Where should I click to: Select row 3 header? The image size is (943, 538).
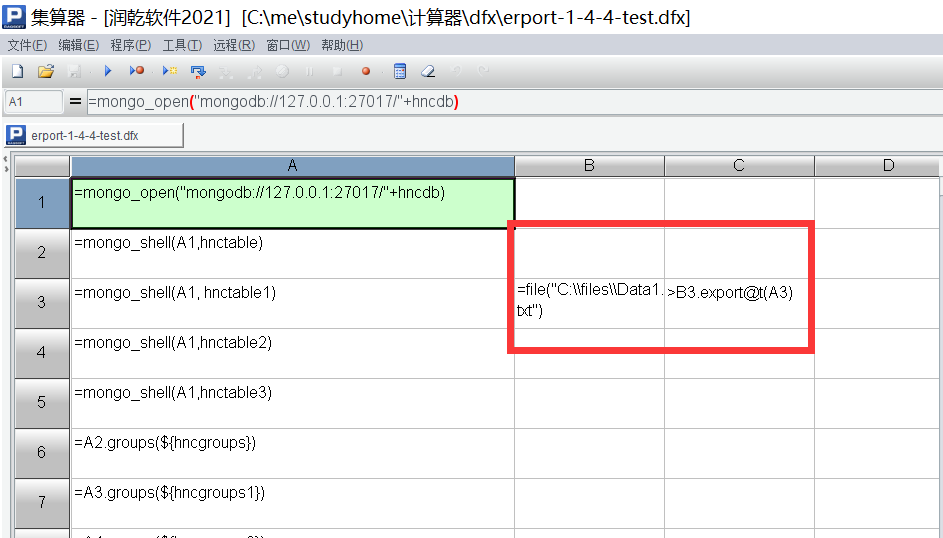41,303
